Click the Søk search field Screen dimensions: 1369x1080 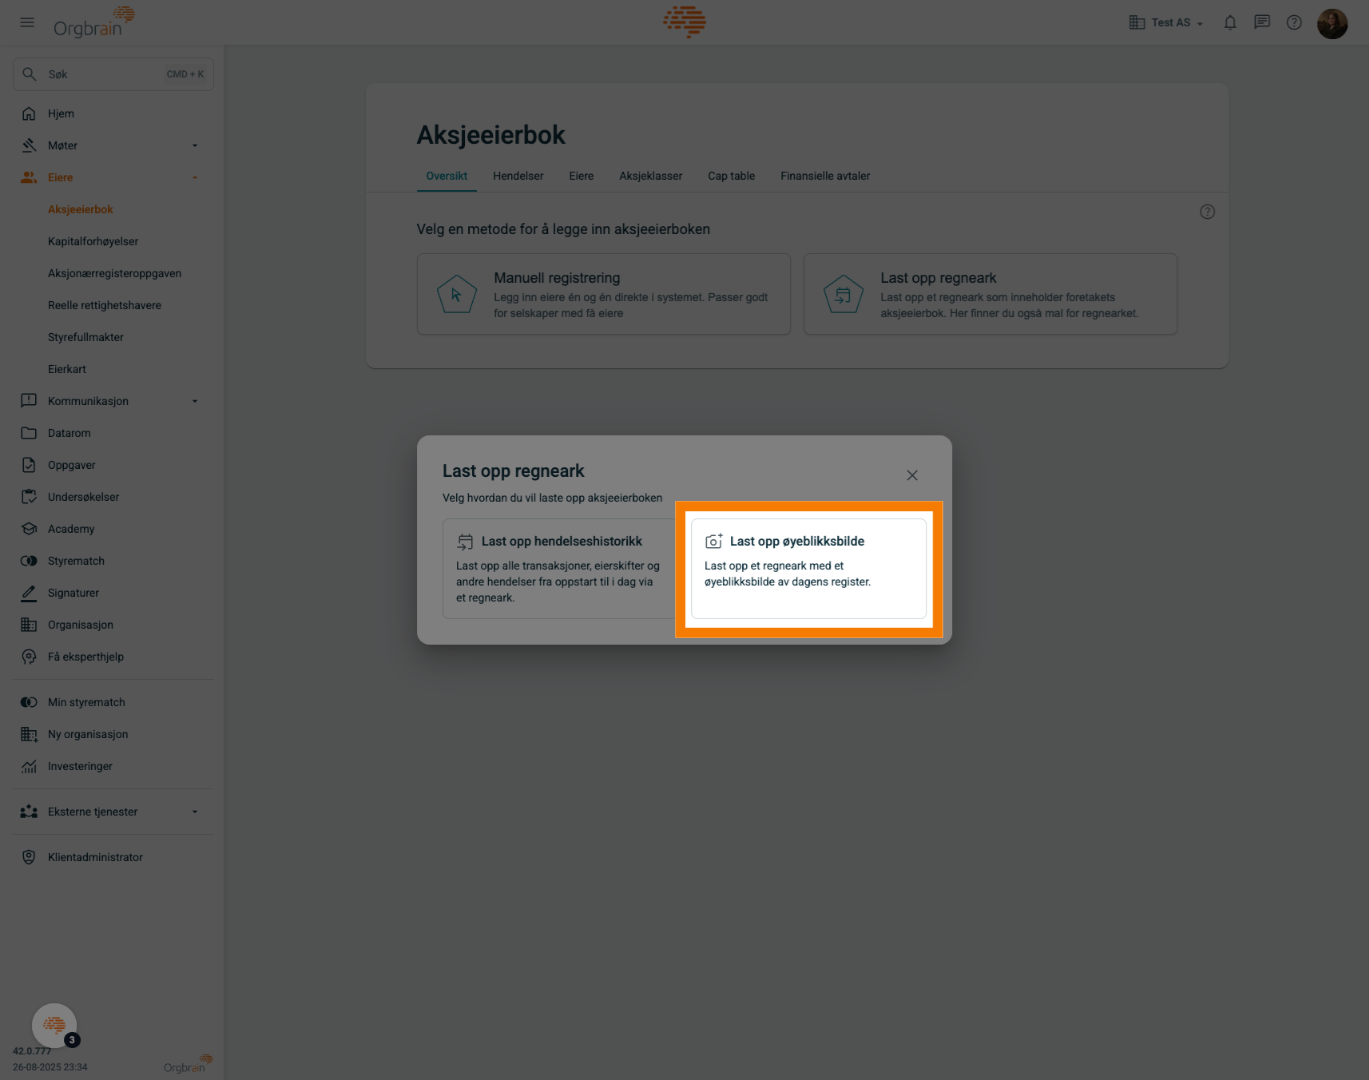click(x=113, y=74)
